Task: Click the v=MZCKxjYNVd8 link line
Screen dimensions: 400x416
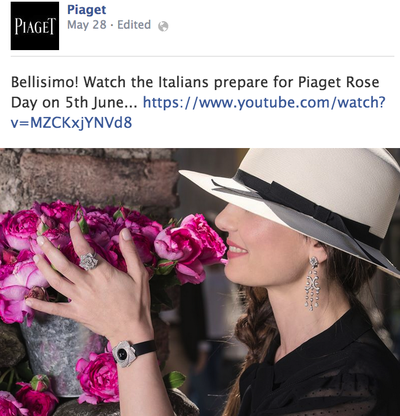Action: (72, 123)
